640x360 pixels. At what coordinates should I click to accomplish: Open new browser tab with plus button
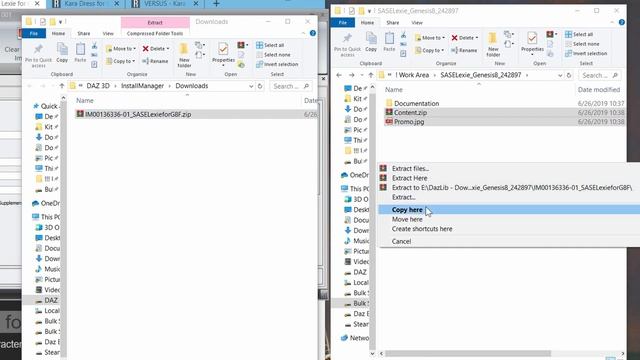coord(216,4)
